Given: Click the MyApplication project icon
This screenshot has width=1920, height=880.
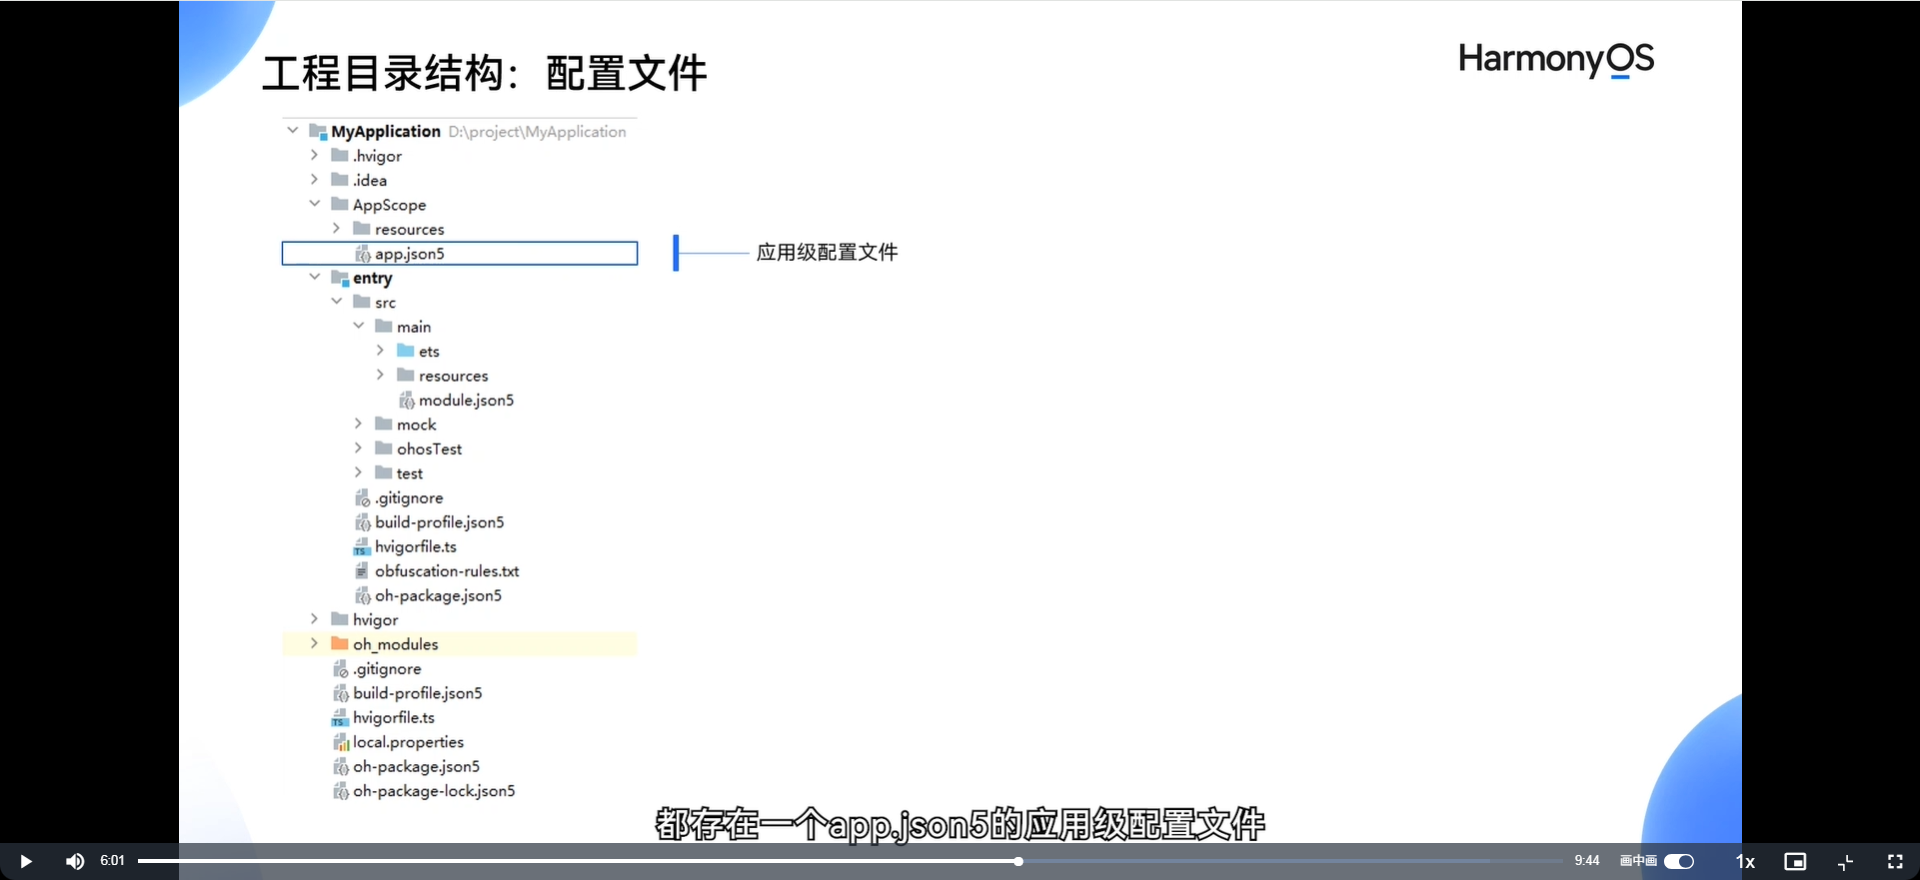Looking at the screenshot, I should tap(318, 131).
